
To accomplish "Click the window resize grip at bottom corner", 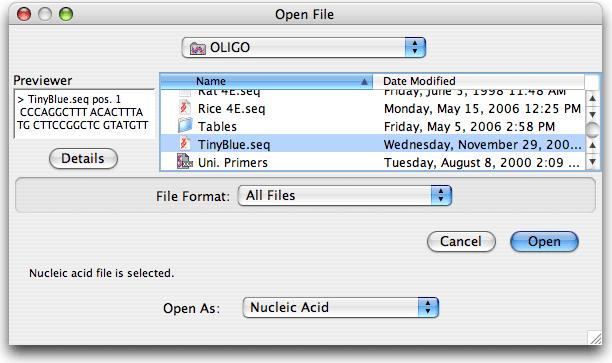I will click(595, 338).
